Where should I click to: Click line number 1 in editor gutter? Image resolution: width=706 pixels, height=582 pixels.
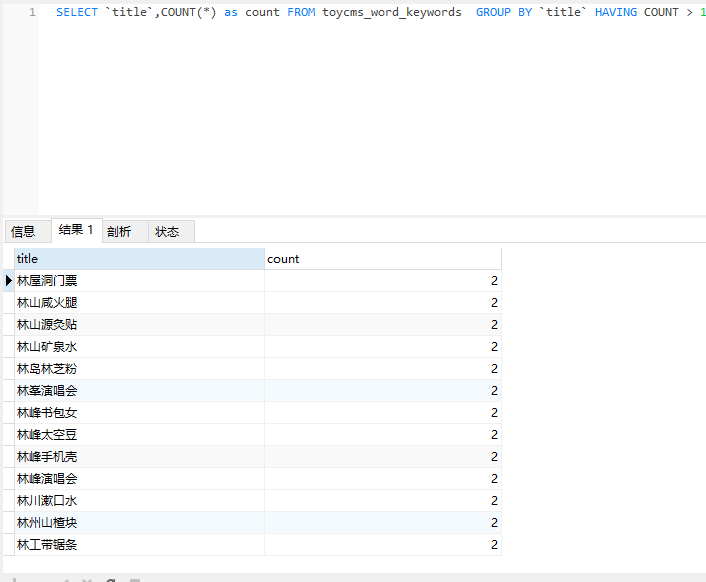(x=32, y=12)
